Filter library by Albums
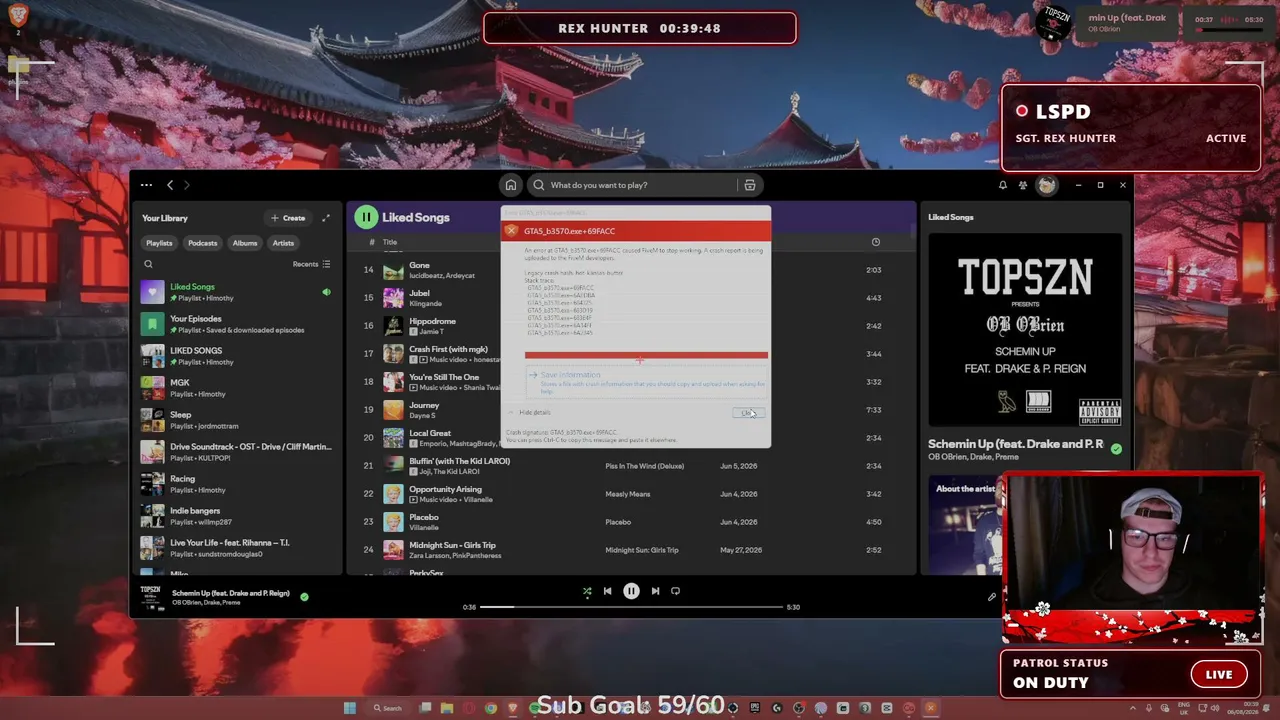Viewport: 1280px width, 720px height. (245, 243)
